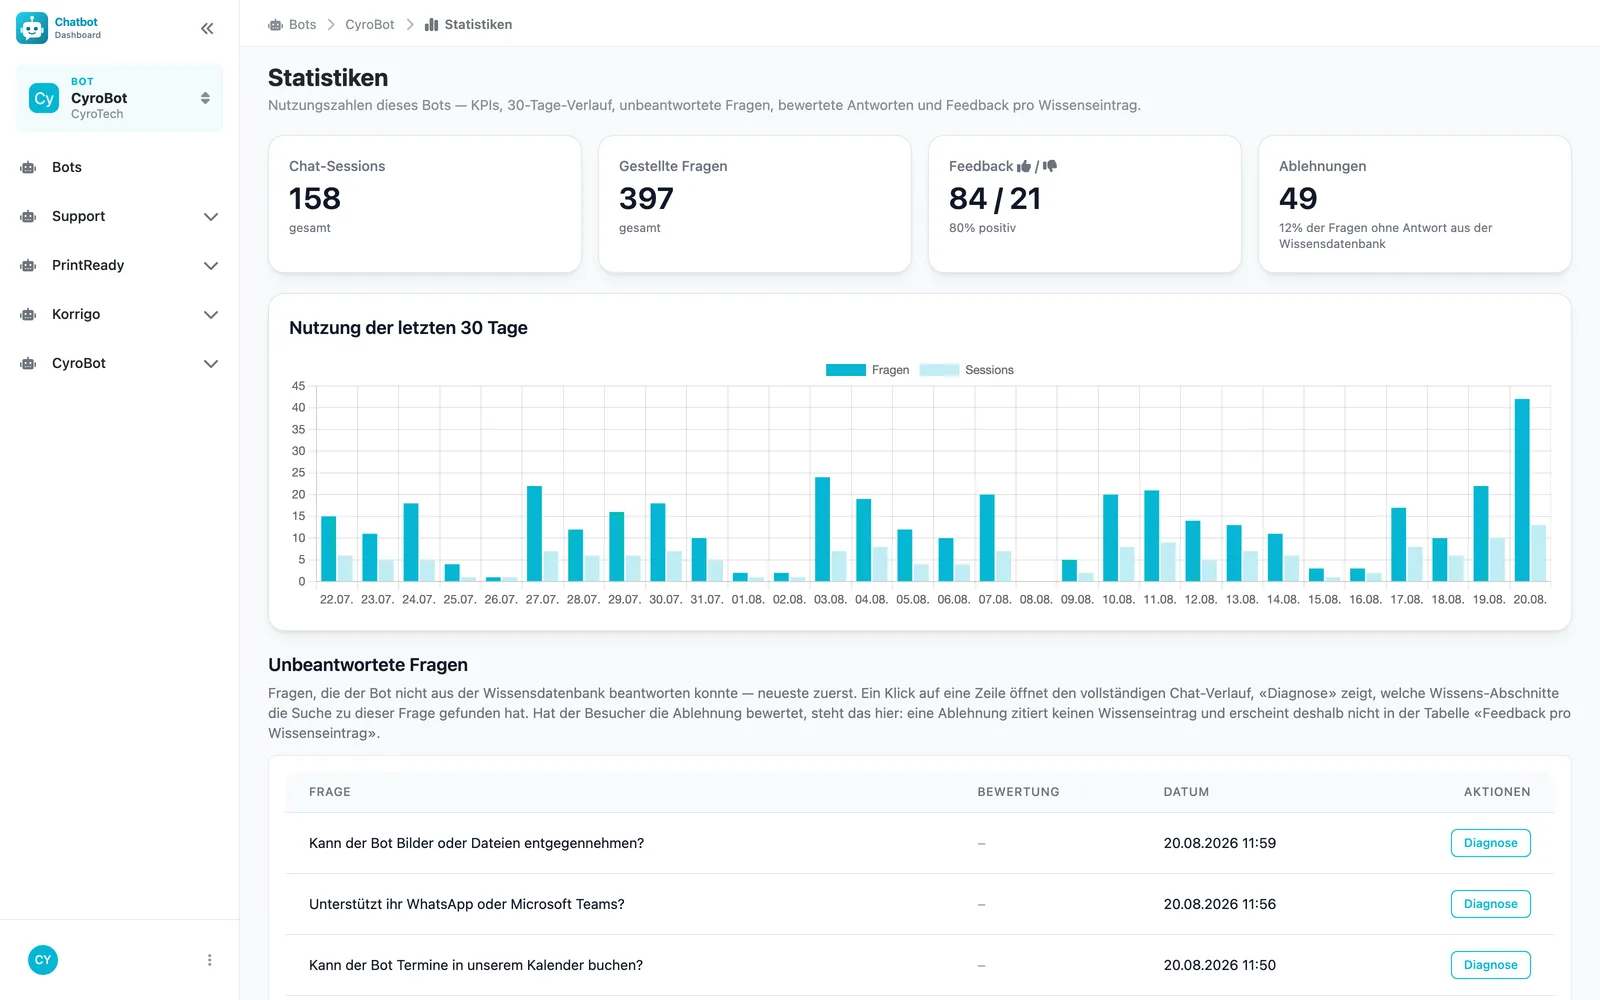
Task: Click the bar-chart icon in the breadcrumb
Action: (432, 24)
